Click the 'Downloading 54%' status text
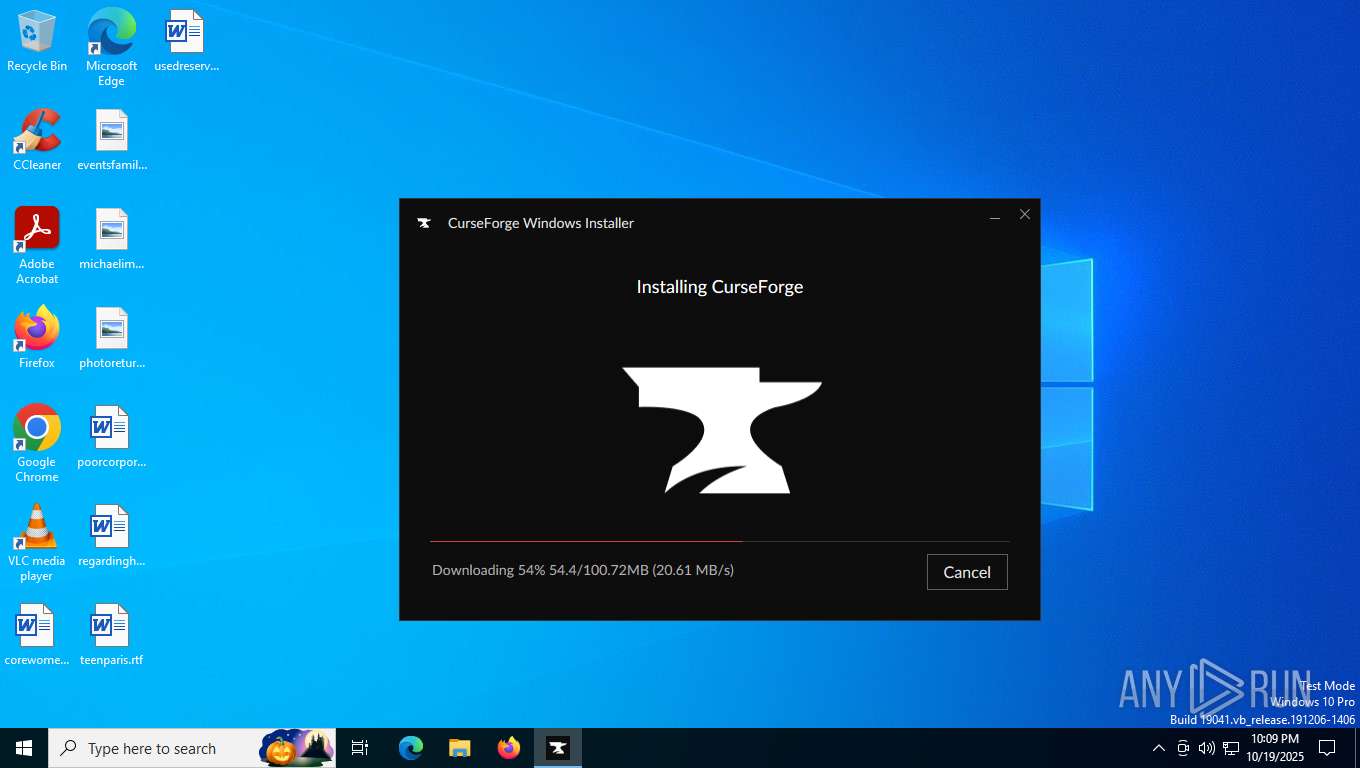This screenshot has height=768, width=1360. [583, 570]
